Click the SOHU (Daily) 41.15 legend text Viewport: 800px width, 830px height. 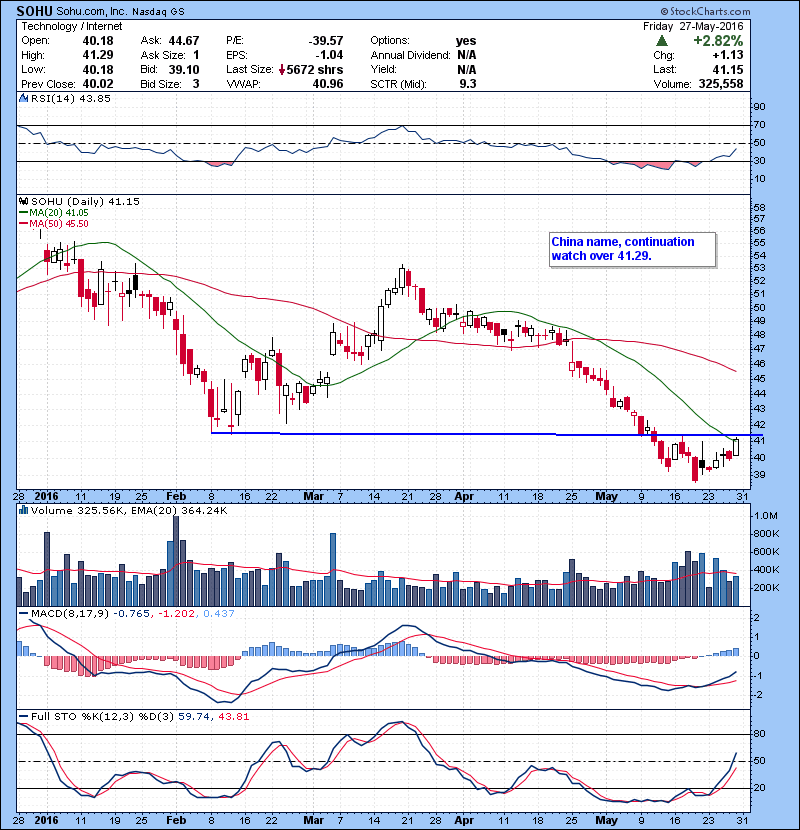coord(85,201)
